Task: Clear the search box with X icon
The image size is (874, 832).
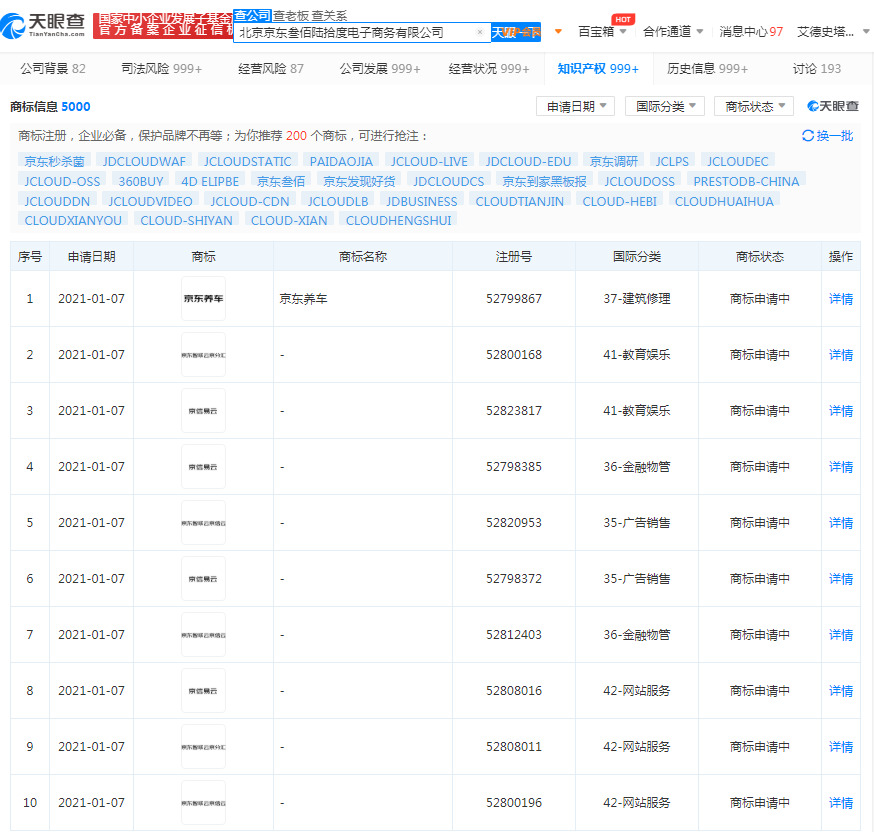Action: click(479, 32)
